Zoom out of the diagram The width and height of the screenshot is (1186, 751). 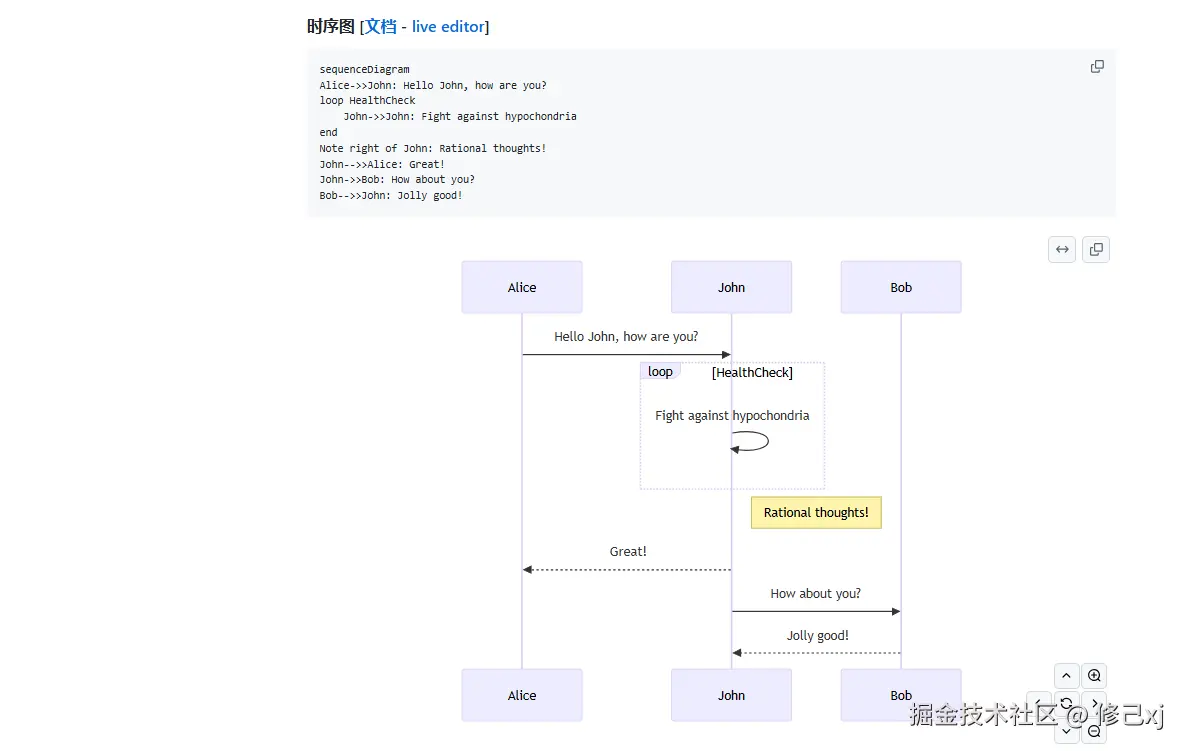[1094, 732]
